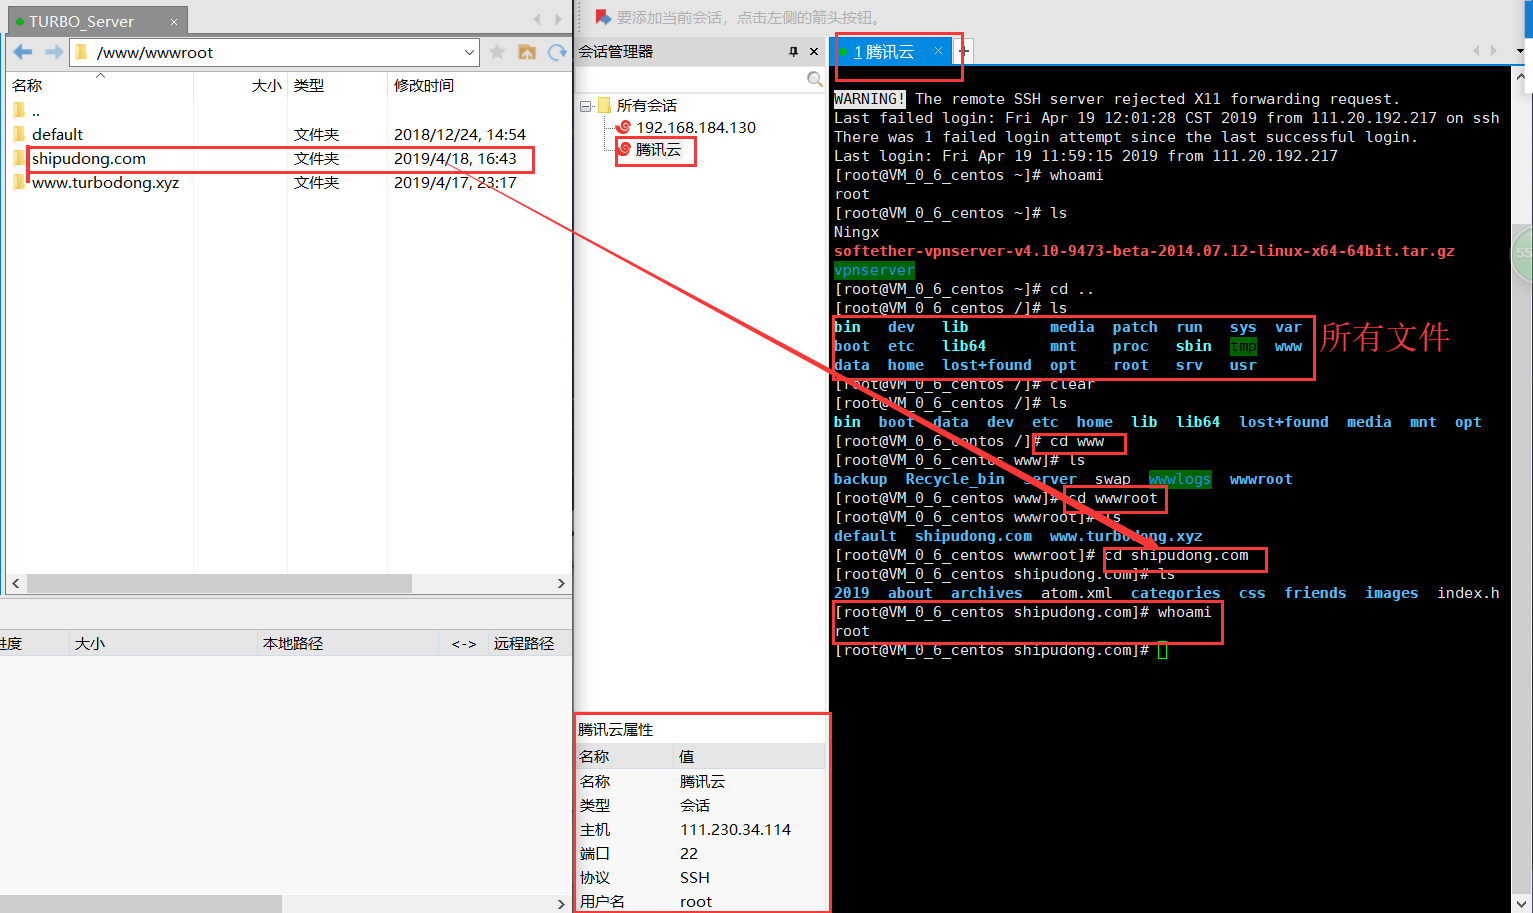
Task: Click the '<->' direction column header
Action: click(x=463, y=643)
